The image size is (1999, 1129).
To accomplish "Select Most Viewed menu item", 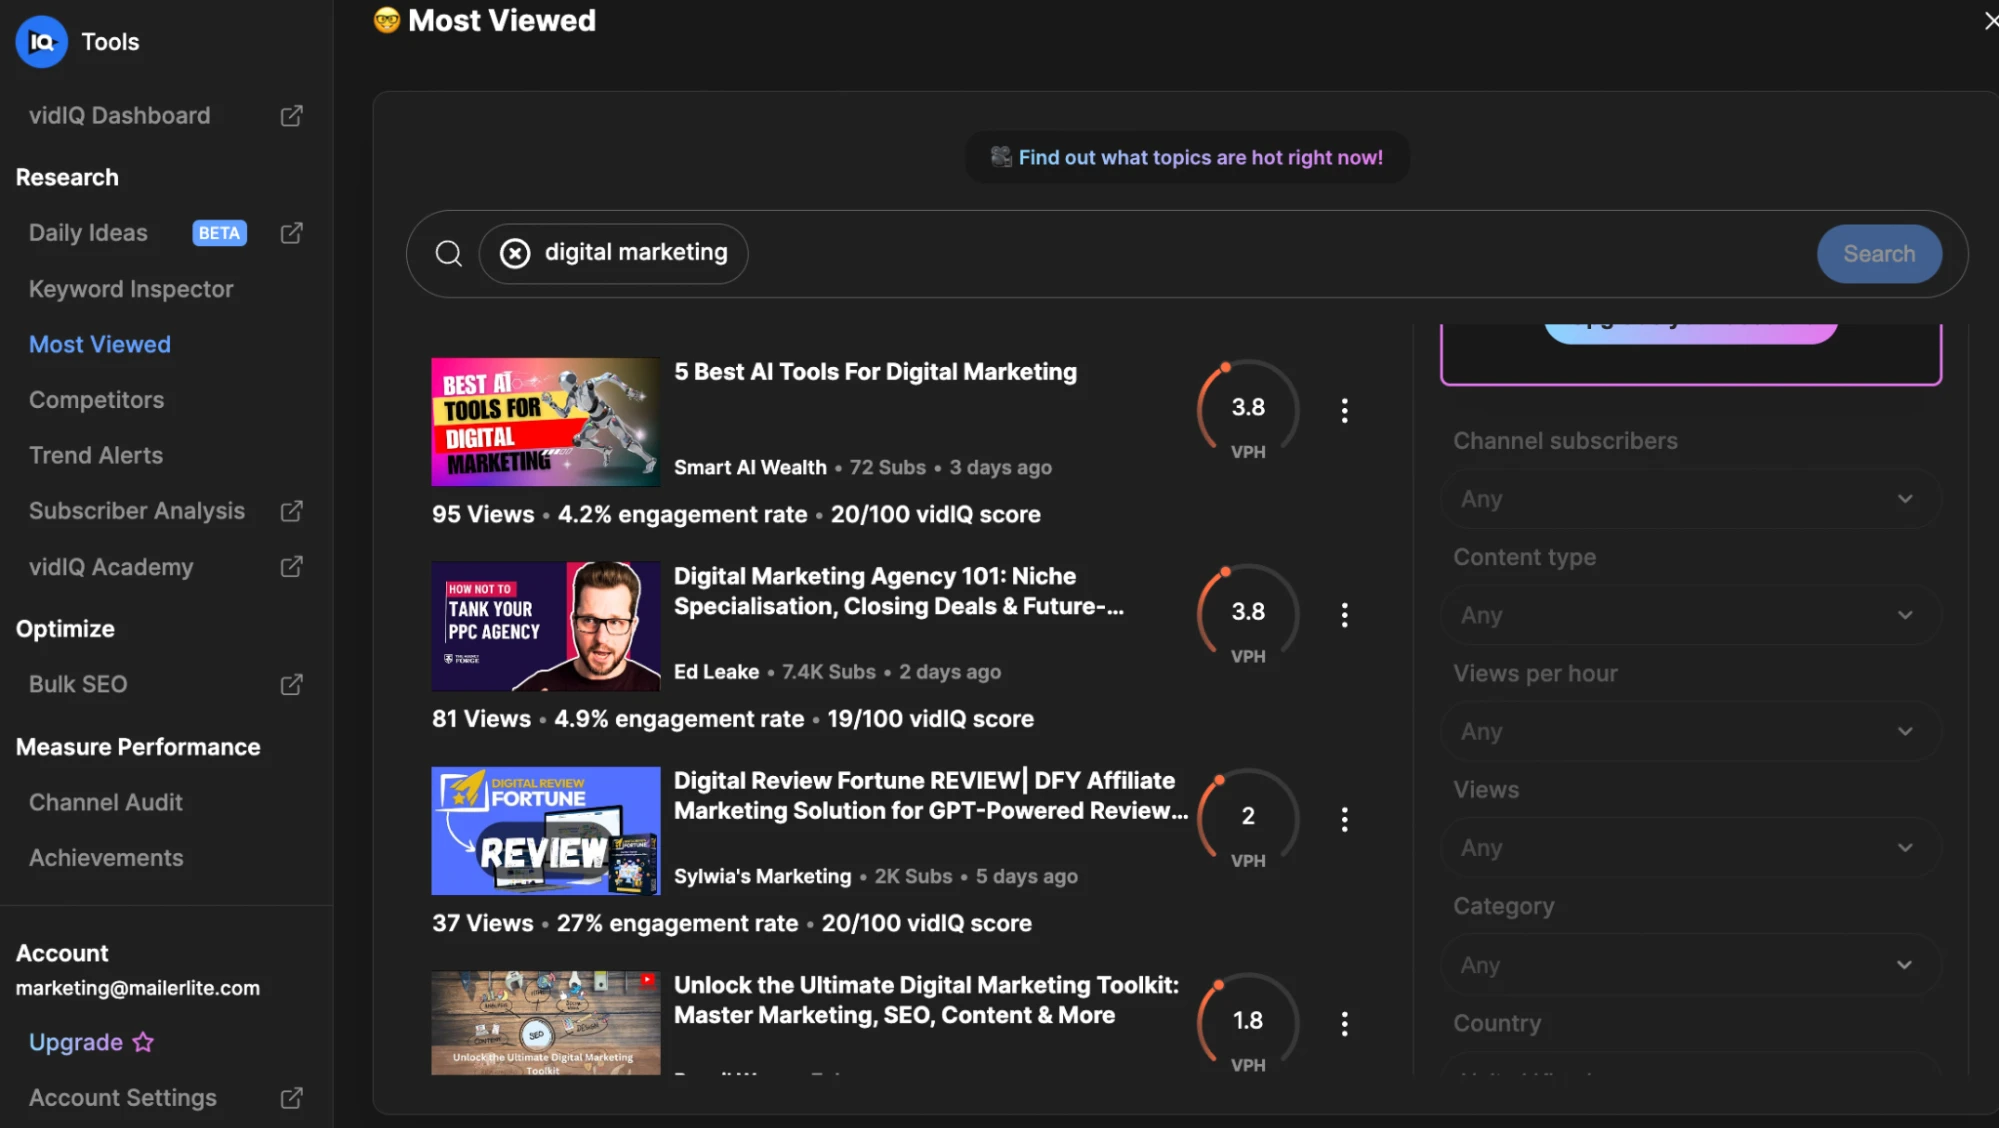I will (99, 345).
